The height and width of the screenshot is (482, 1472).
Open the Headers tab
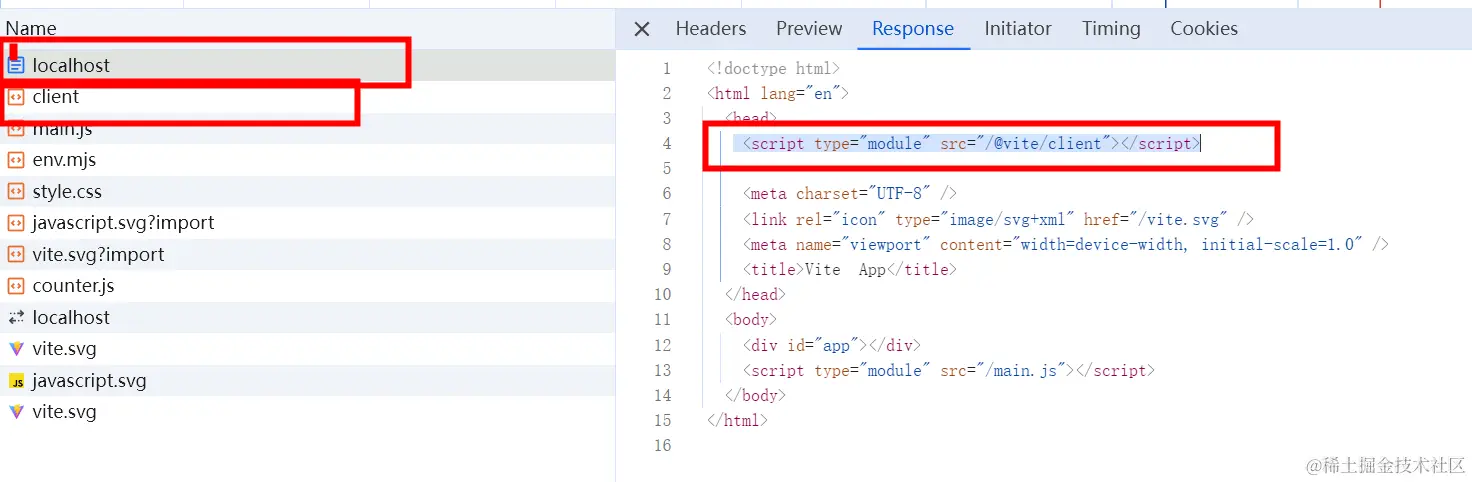coord(711,29)
